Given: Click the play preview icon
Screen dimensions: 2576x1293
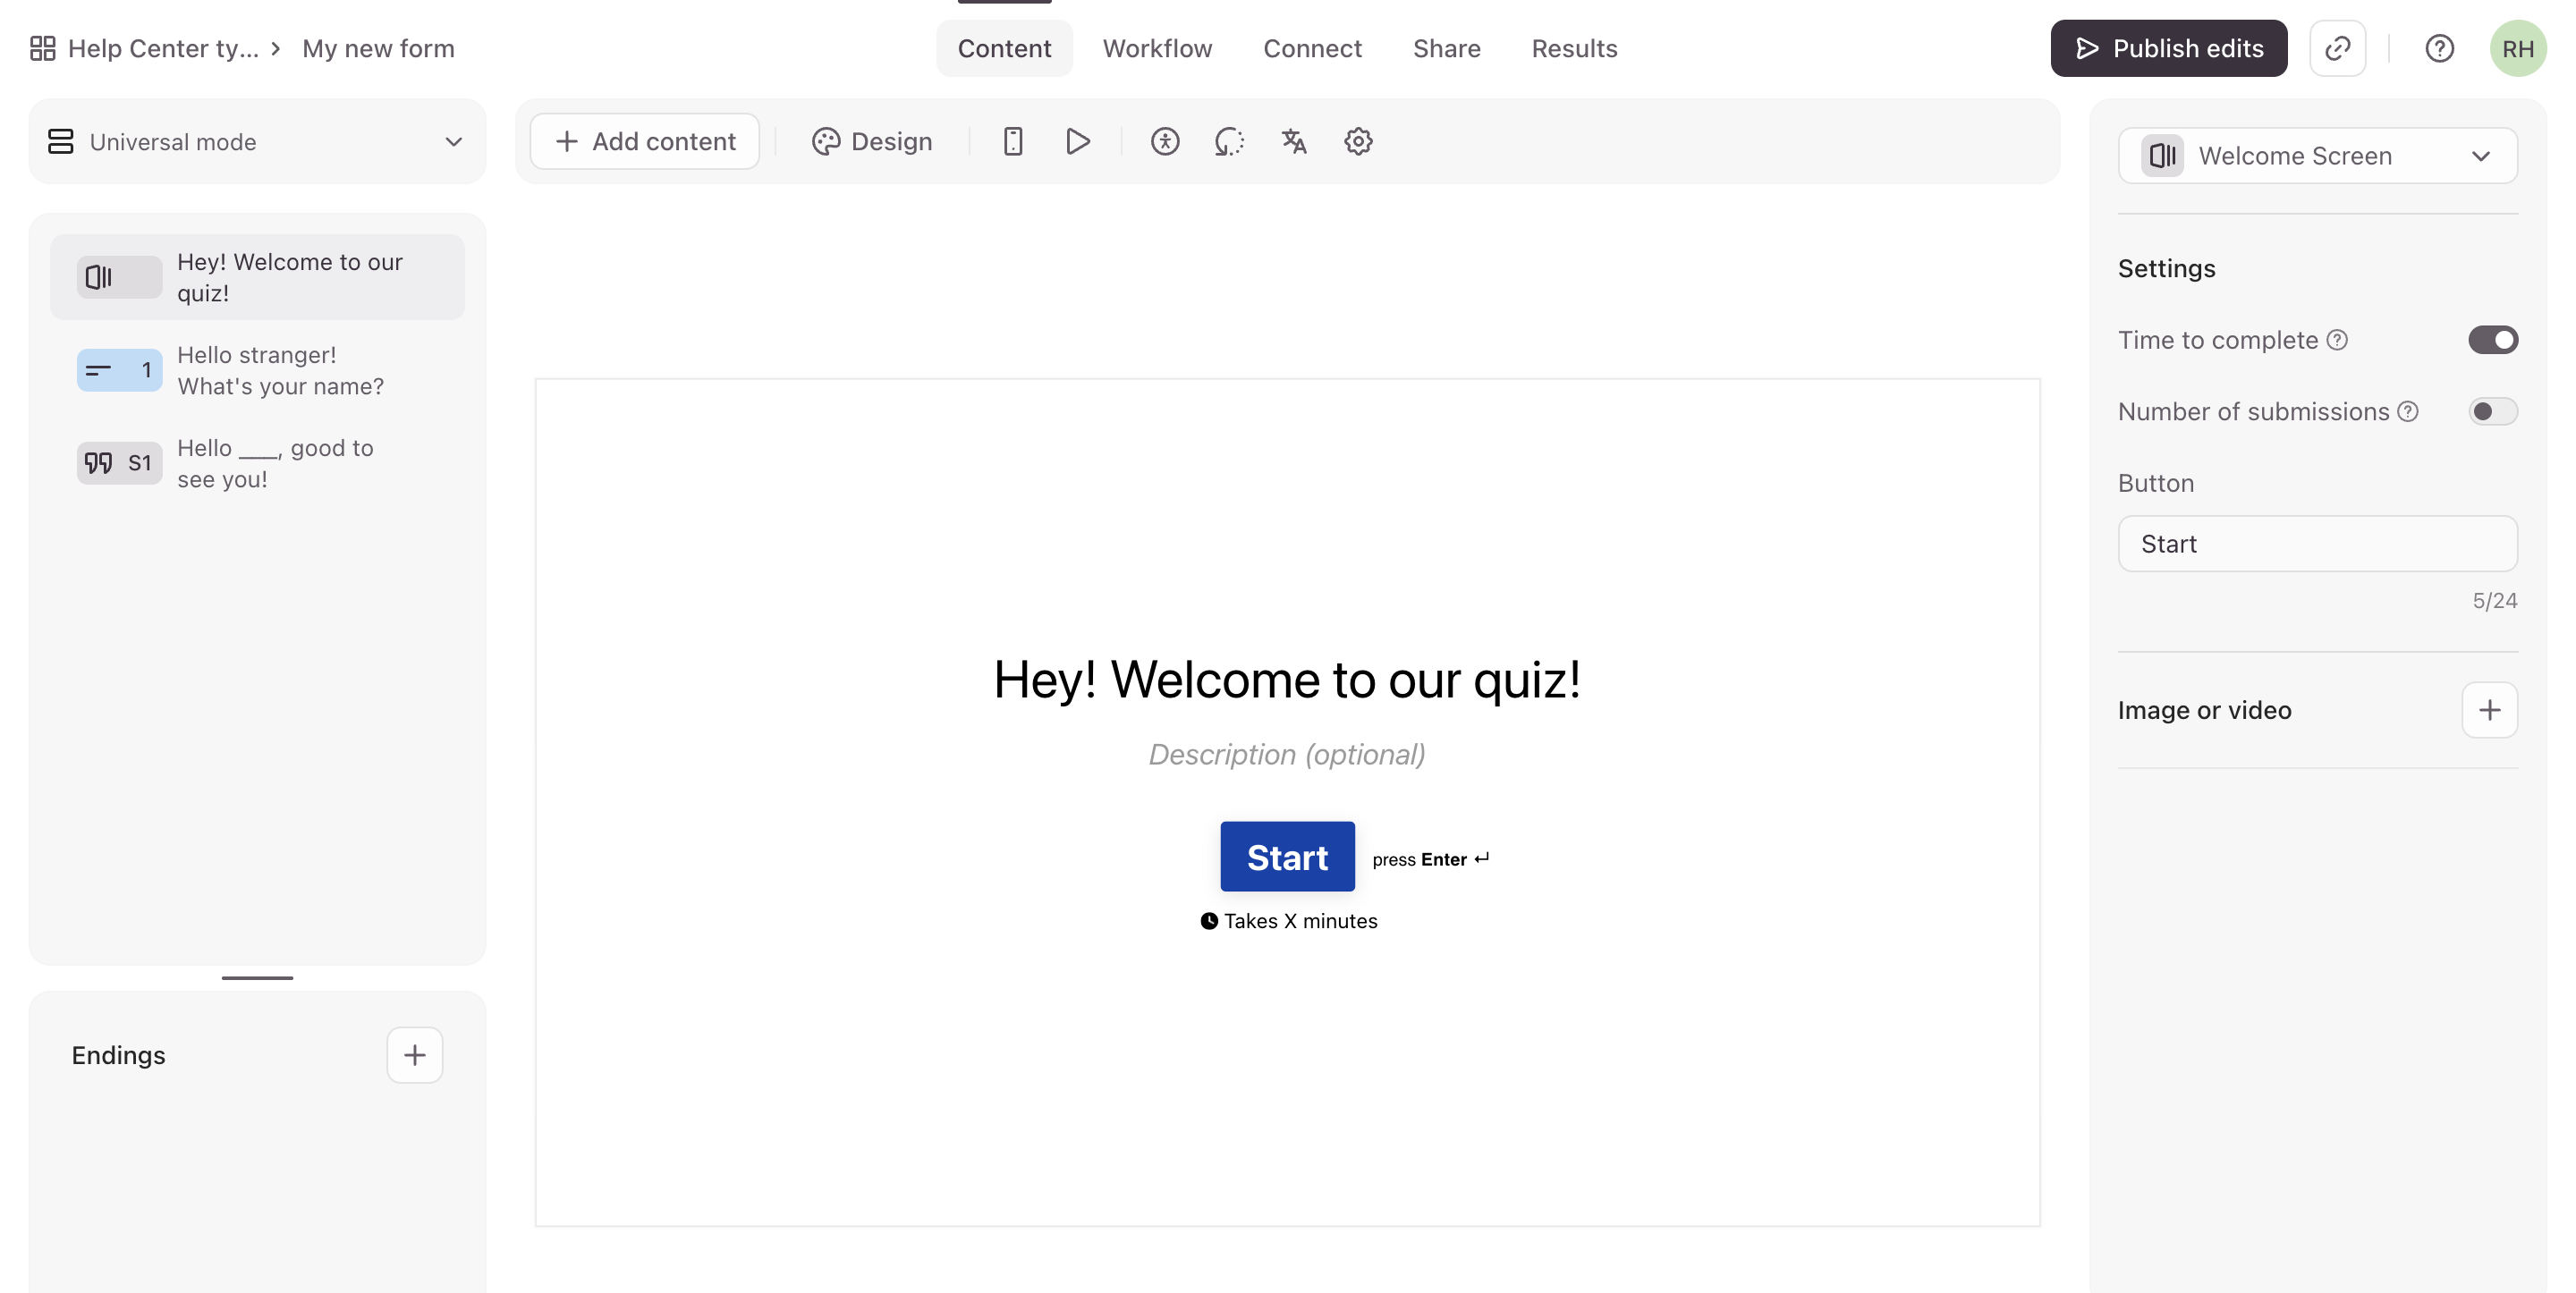Looking at the screenshot, I should pos(1077,141).
